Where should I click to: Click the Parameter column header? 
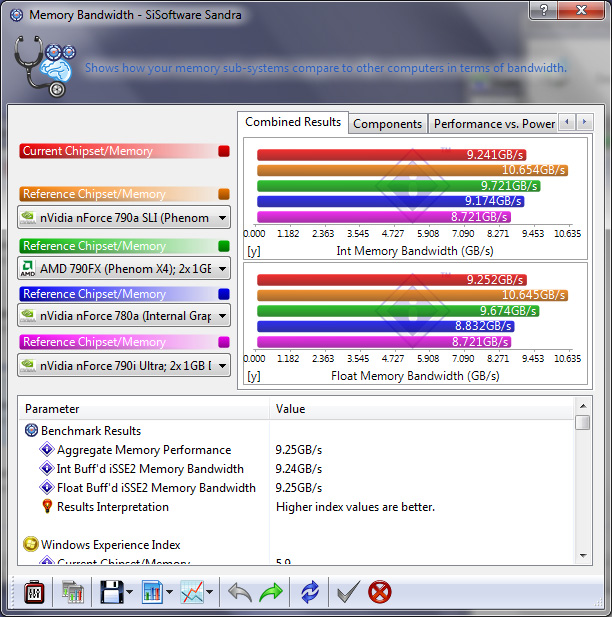pos(144,409)
